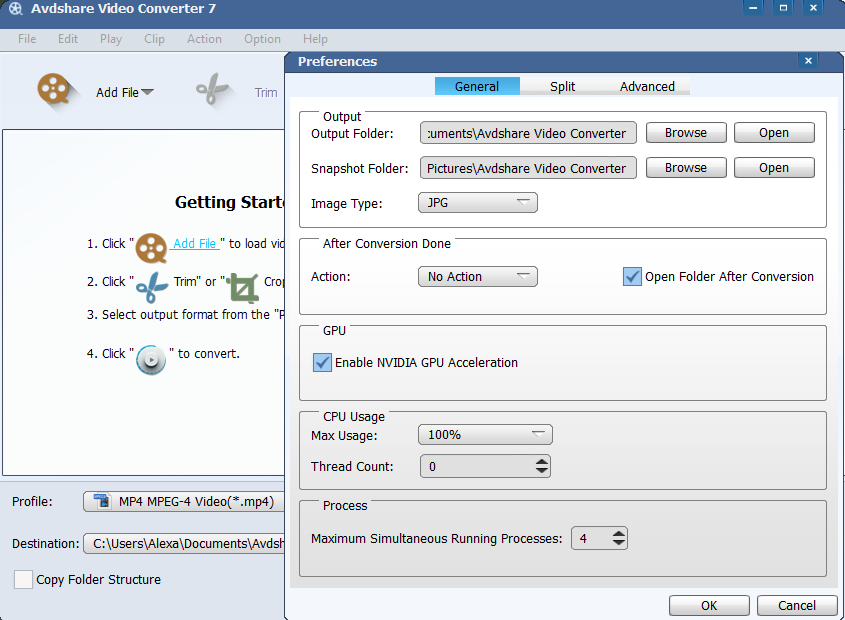Open the Output Folder

(774, 133)
